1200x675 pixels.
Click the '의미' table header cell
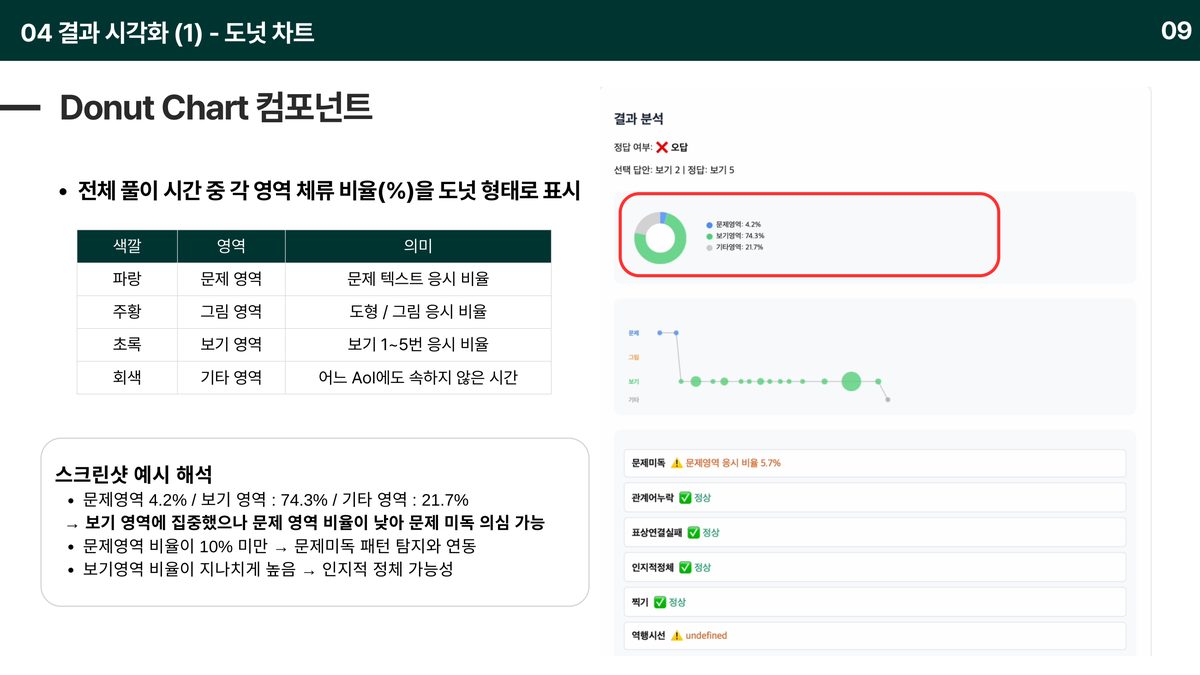coord(418,246)
